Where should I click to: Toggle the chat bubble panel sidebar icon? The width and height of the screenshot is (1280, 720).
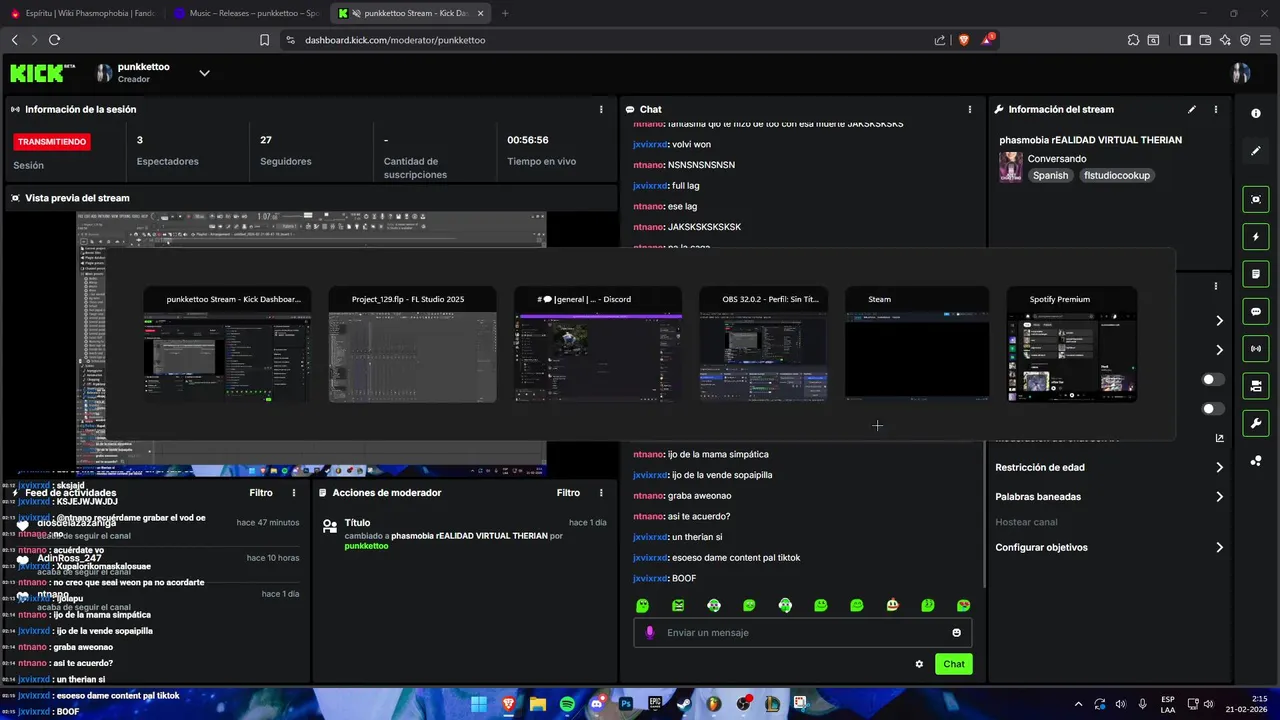1256,311
